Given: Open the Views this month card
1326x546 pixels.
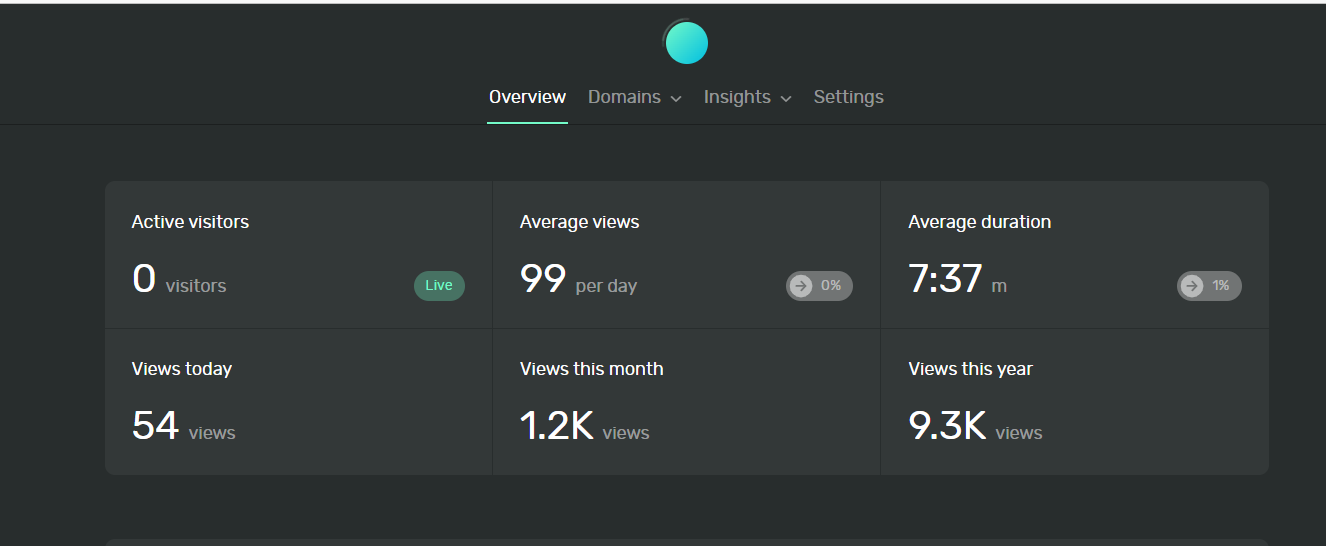Looking at the screenshot, I should pyautogui.click(x=686, y=402).
